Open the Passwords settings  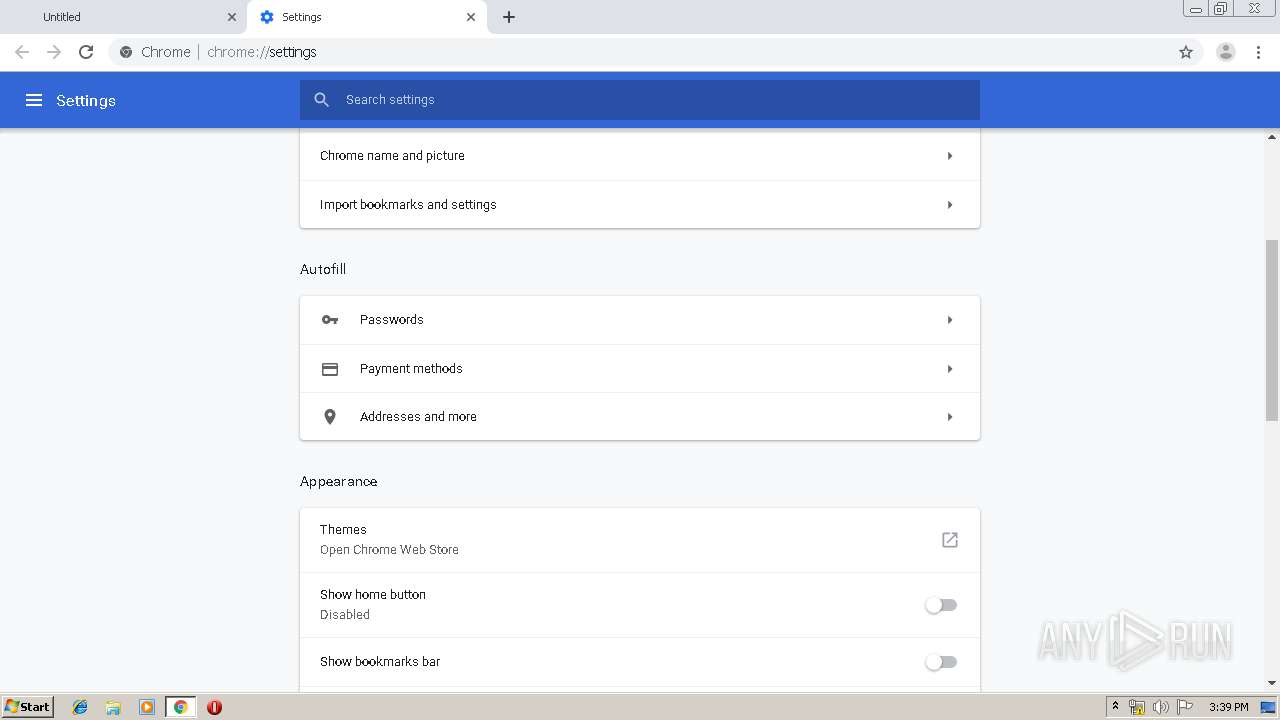[x=640, y=320]
